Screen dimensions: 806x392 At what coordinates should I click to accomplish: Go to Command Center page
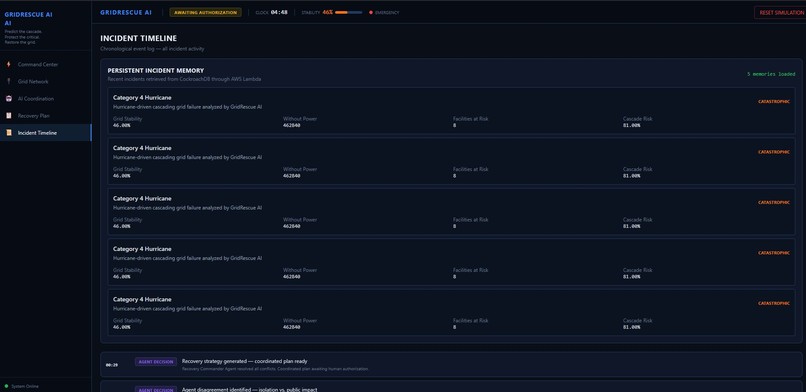[46, 64]
